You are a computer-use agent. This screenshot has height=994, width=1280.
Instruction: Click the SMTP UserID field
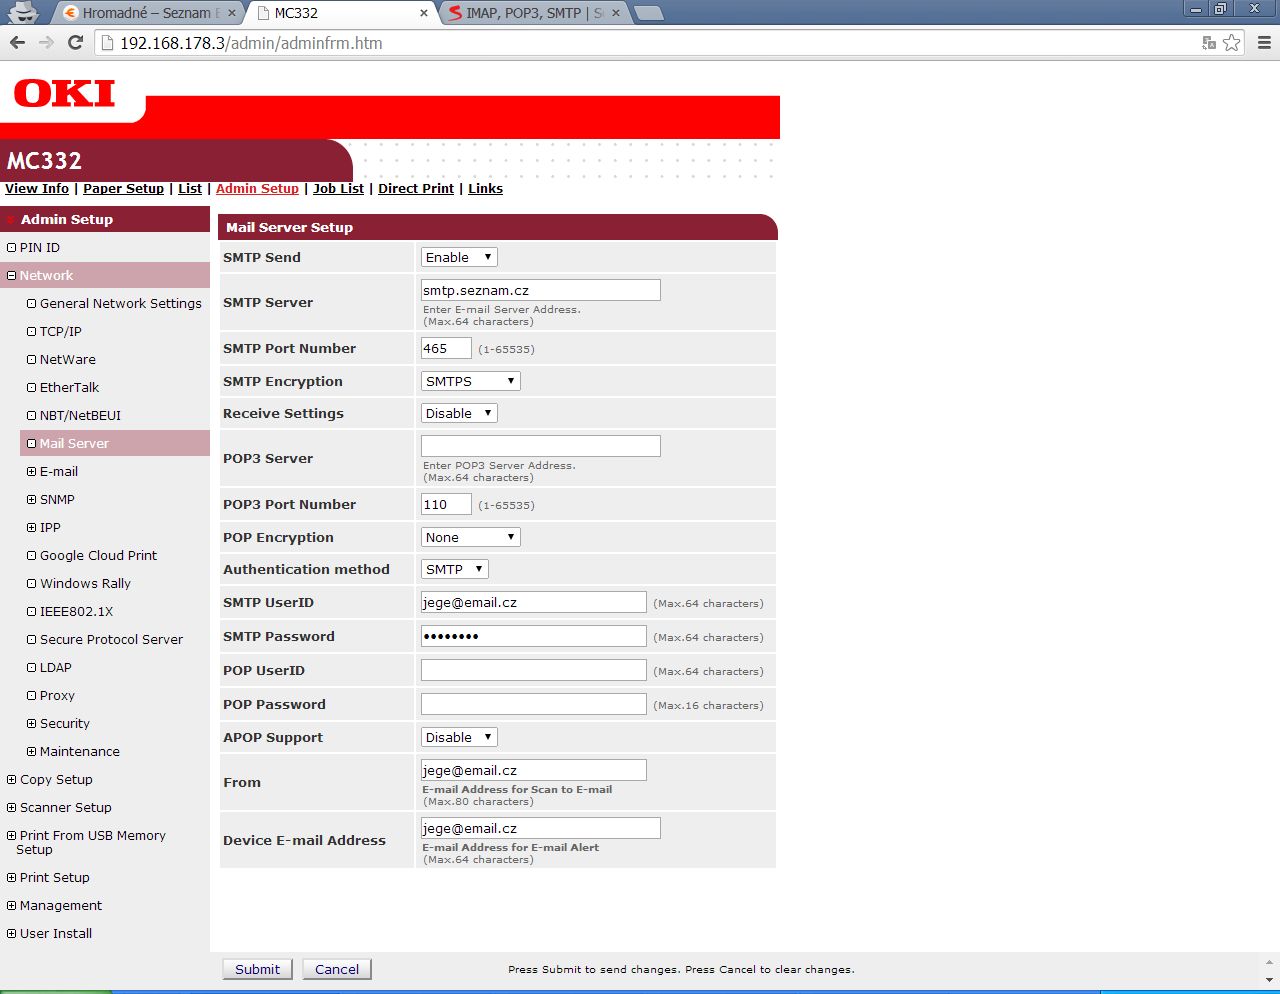click(534, 602)
